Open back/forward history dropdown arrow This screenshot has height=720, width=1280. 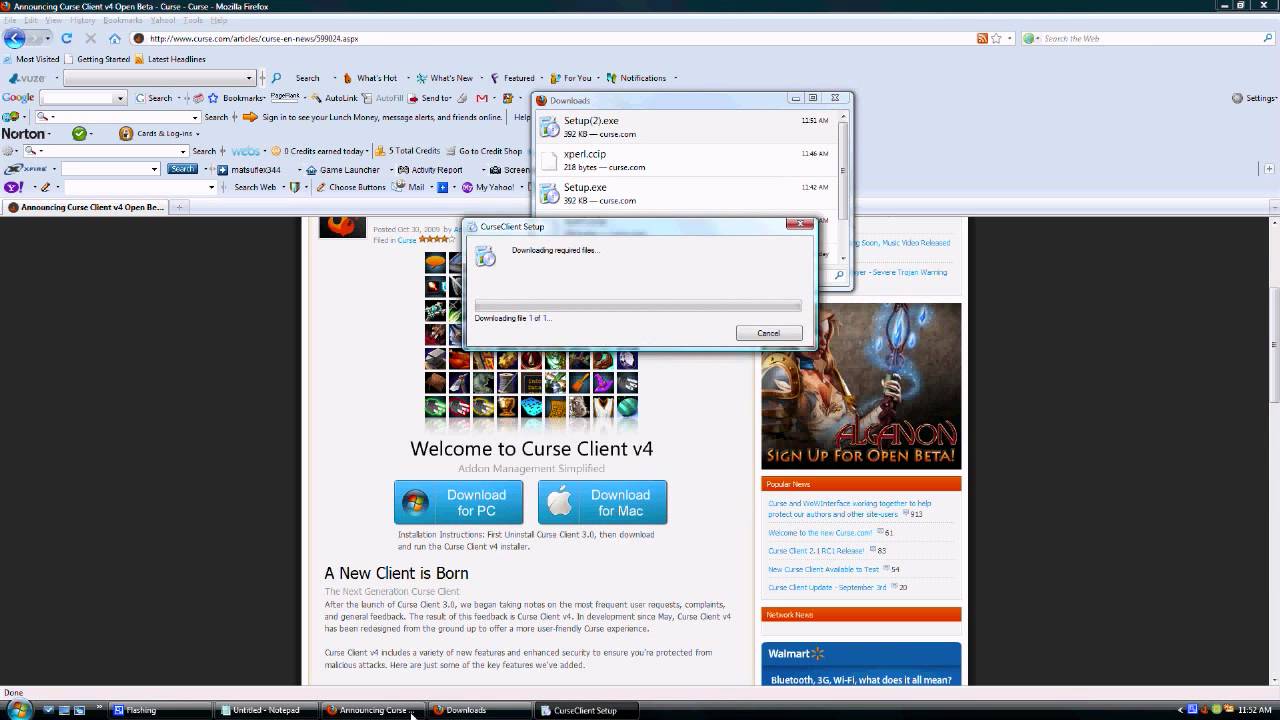47,38
